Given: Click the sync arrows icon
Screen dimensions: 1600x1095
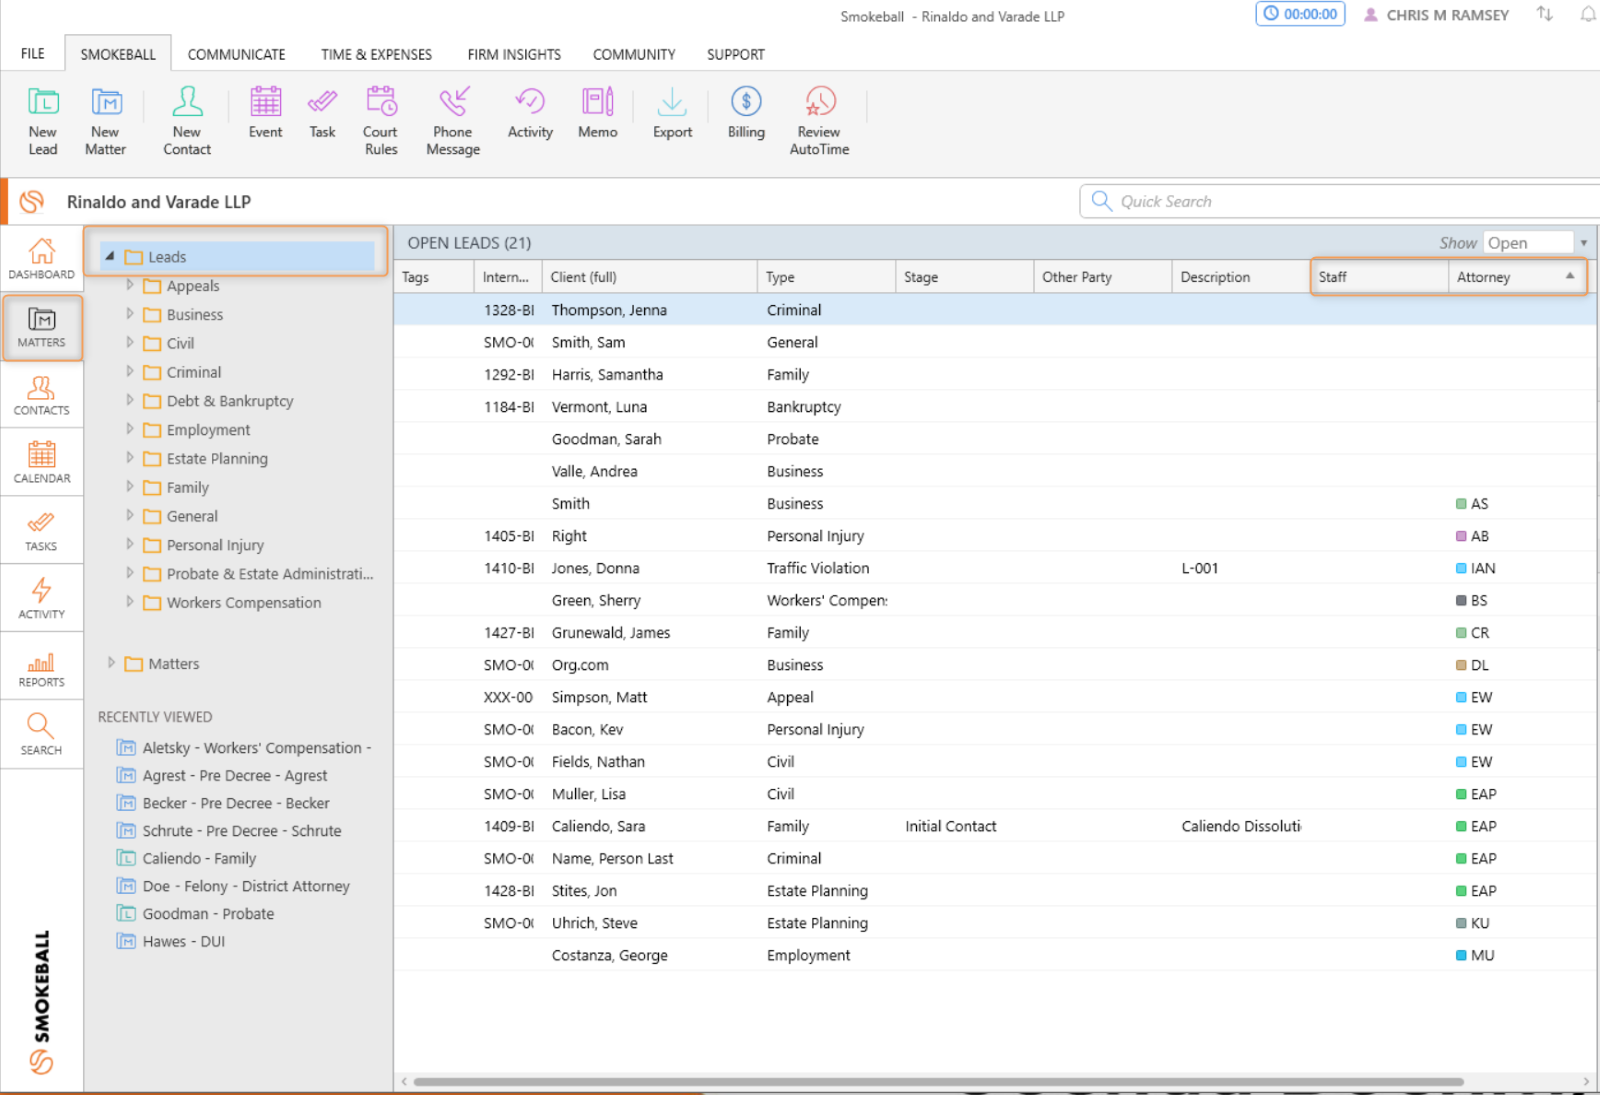Looking at the screenshot, I should point(1545,14).
